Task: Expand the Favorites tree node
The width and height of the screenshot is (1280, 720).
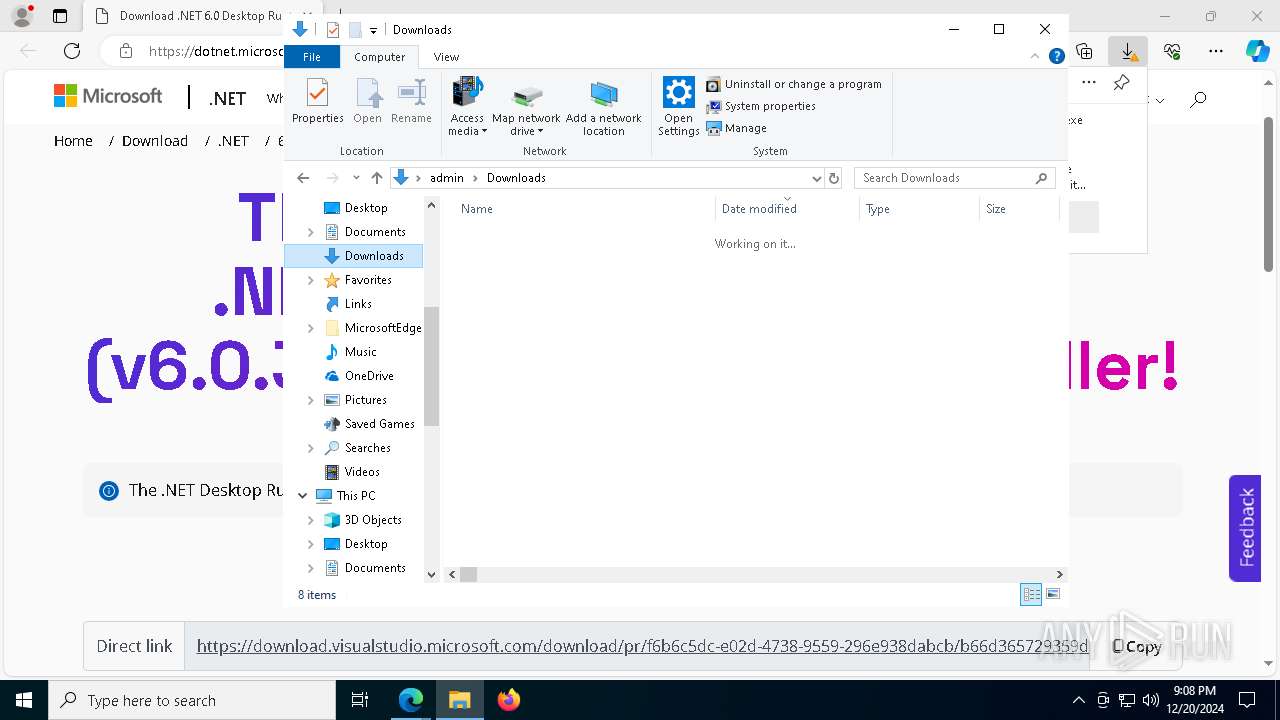Action: pos(311,280)
